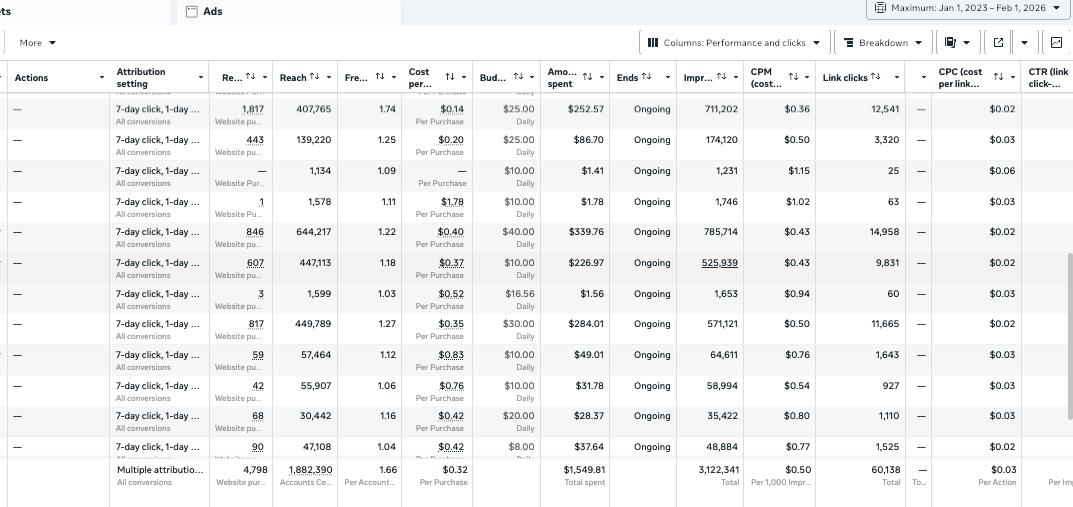Sort by CPM column arrows
The width and height of the screenshot is (1073, 507).
(x=793, y=77)
